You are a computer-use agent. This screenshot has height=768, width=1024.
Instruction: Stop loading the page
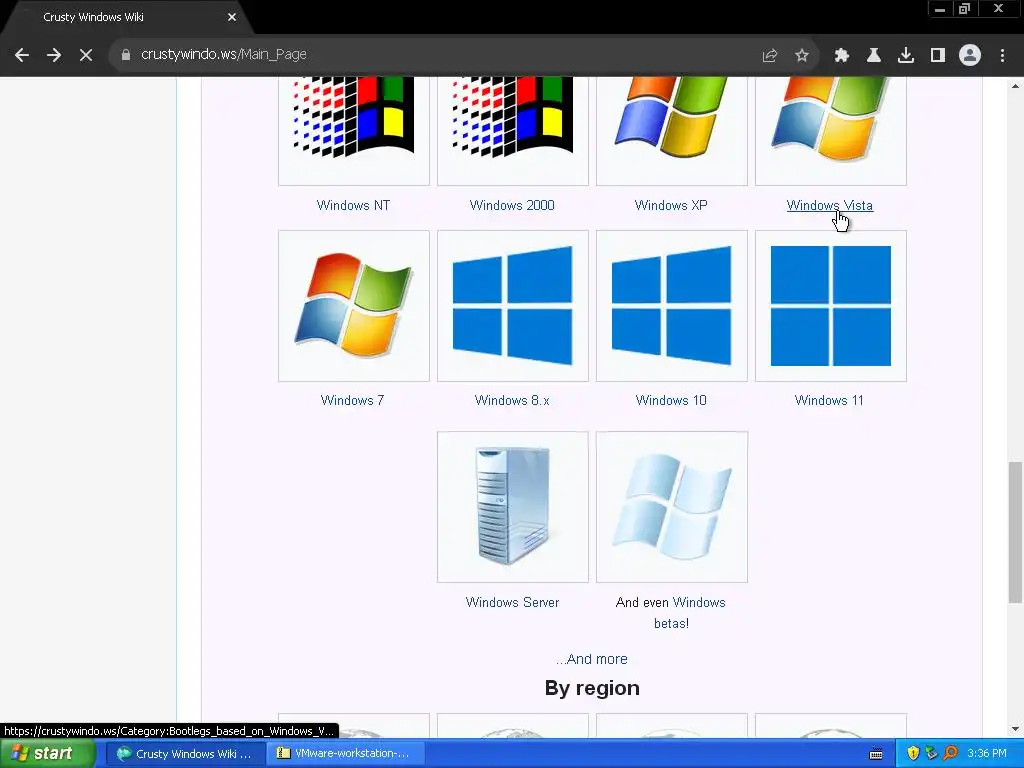point(86,55)
